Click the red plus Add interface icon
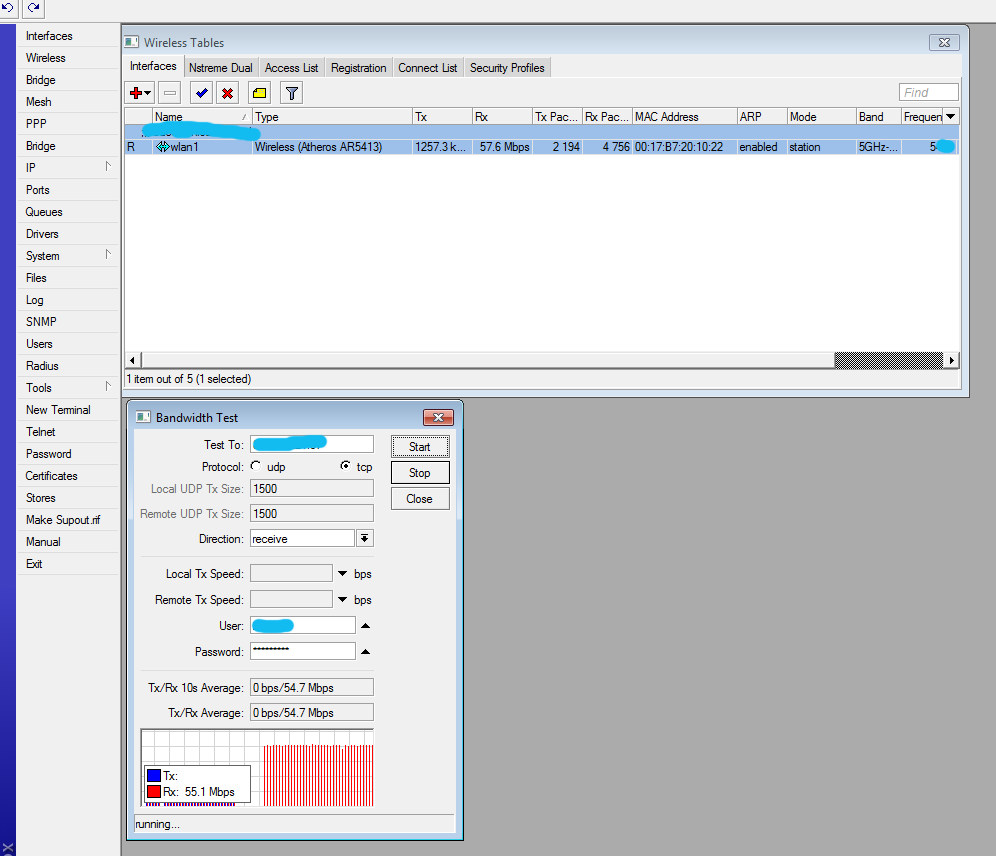 [136, 93]
